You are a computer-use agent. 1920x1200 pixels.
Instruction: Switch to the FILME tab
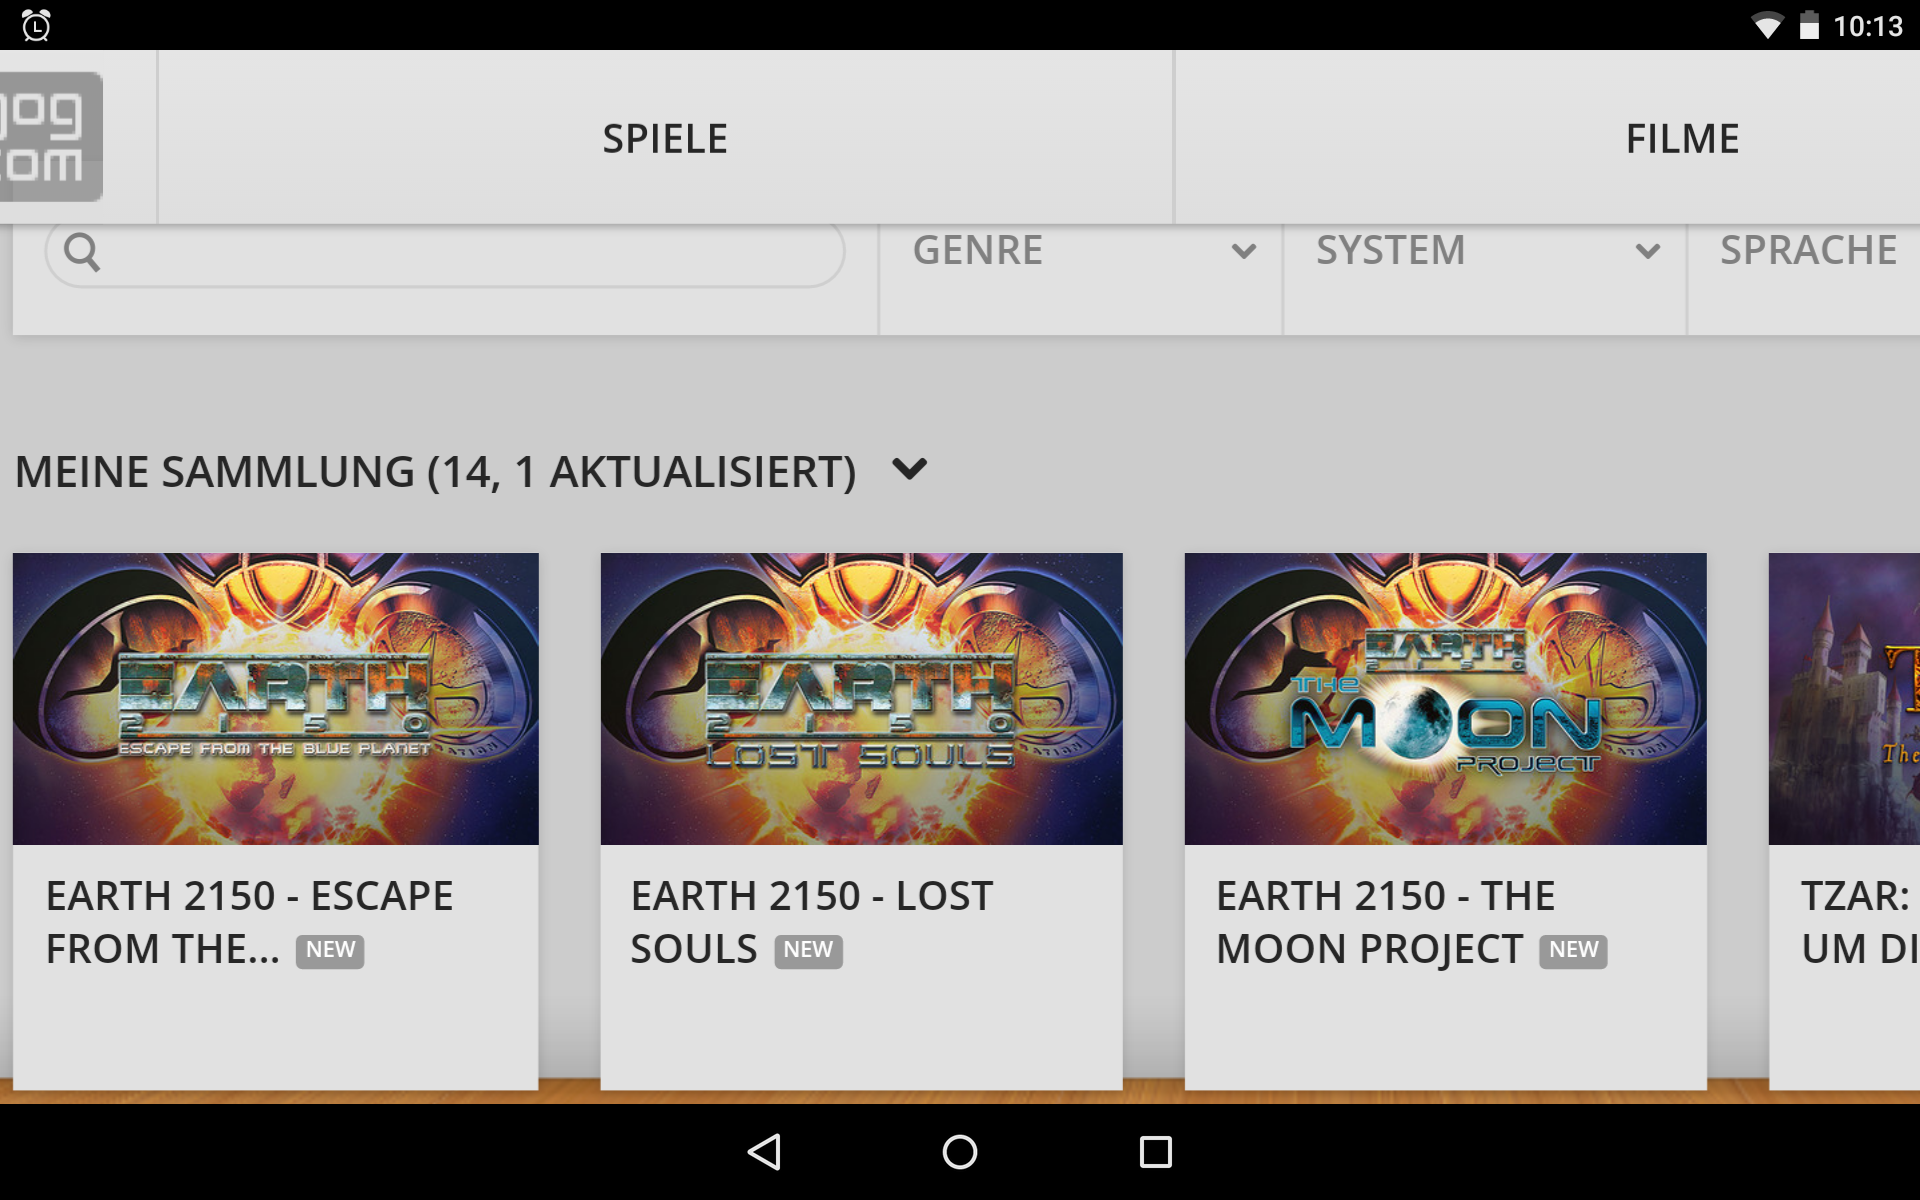point(1682,138)
